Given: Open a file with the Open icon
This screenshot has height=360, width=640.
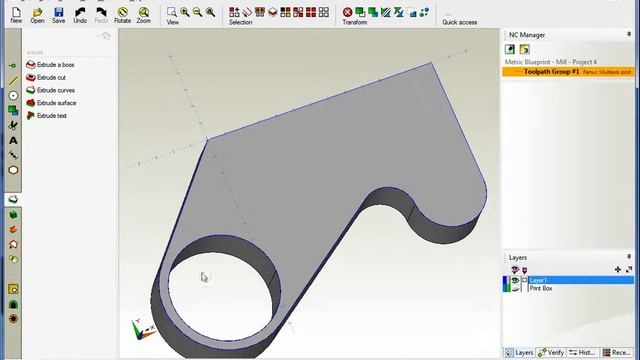Looking at the screenshot, I should click(x=37, y=15).
